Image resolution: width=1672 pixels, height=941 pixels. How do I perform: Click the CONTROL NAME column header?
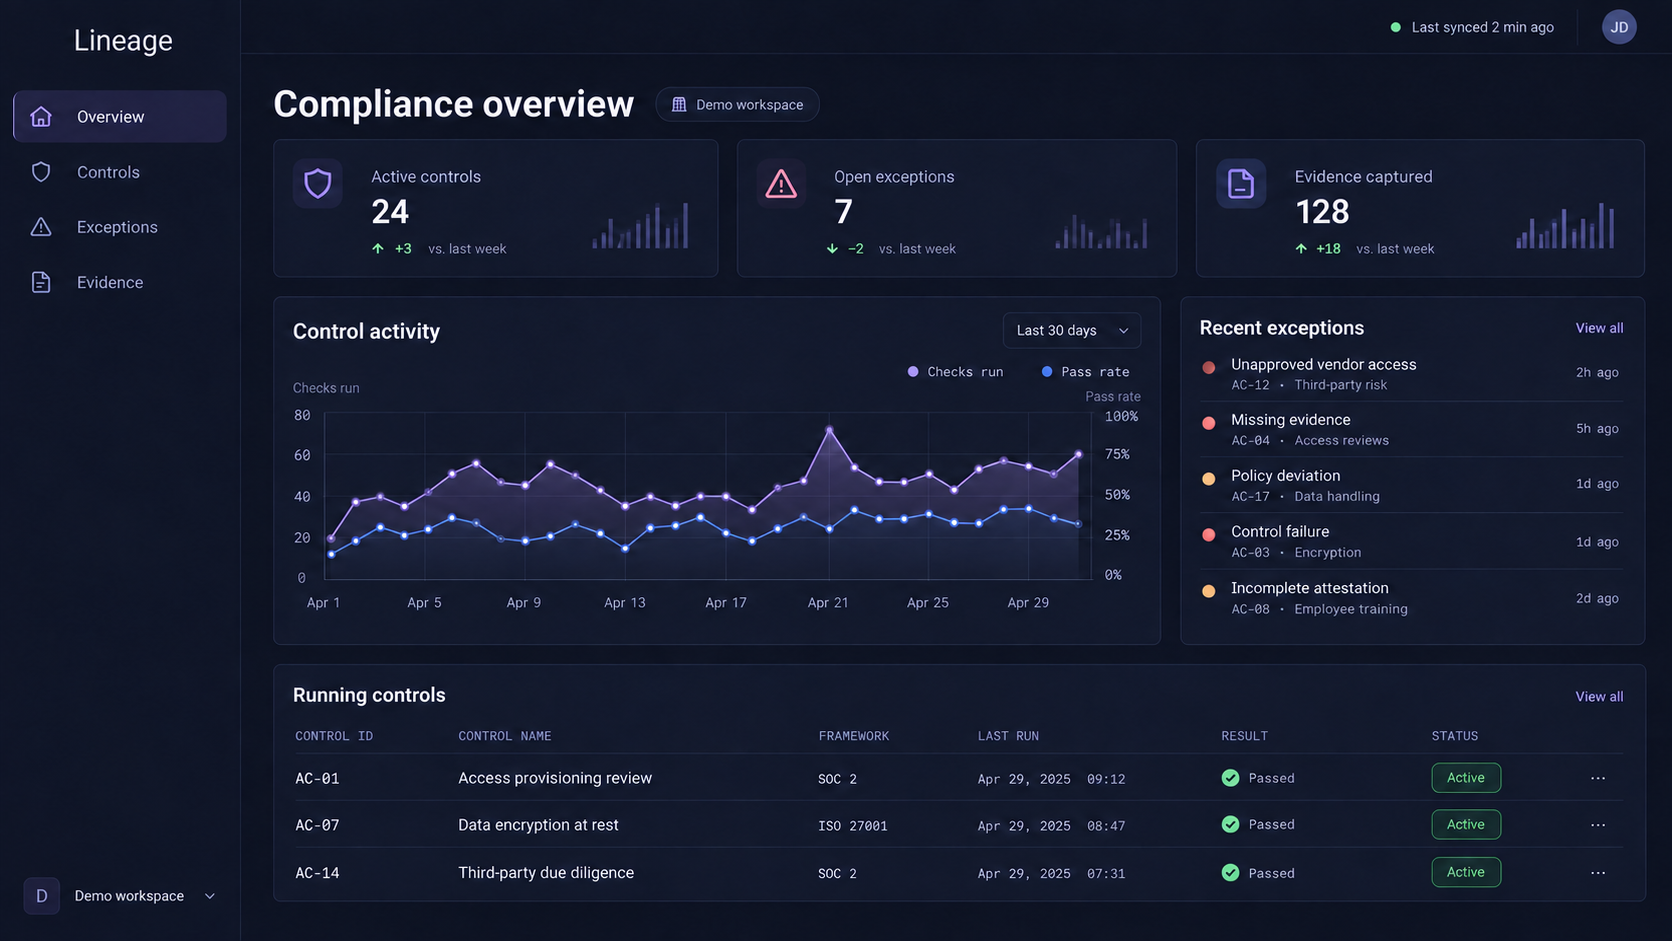coord(505,736)
